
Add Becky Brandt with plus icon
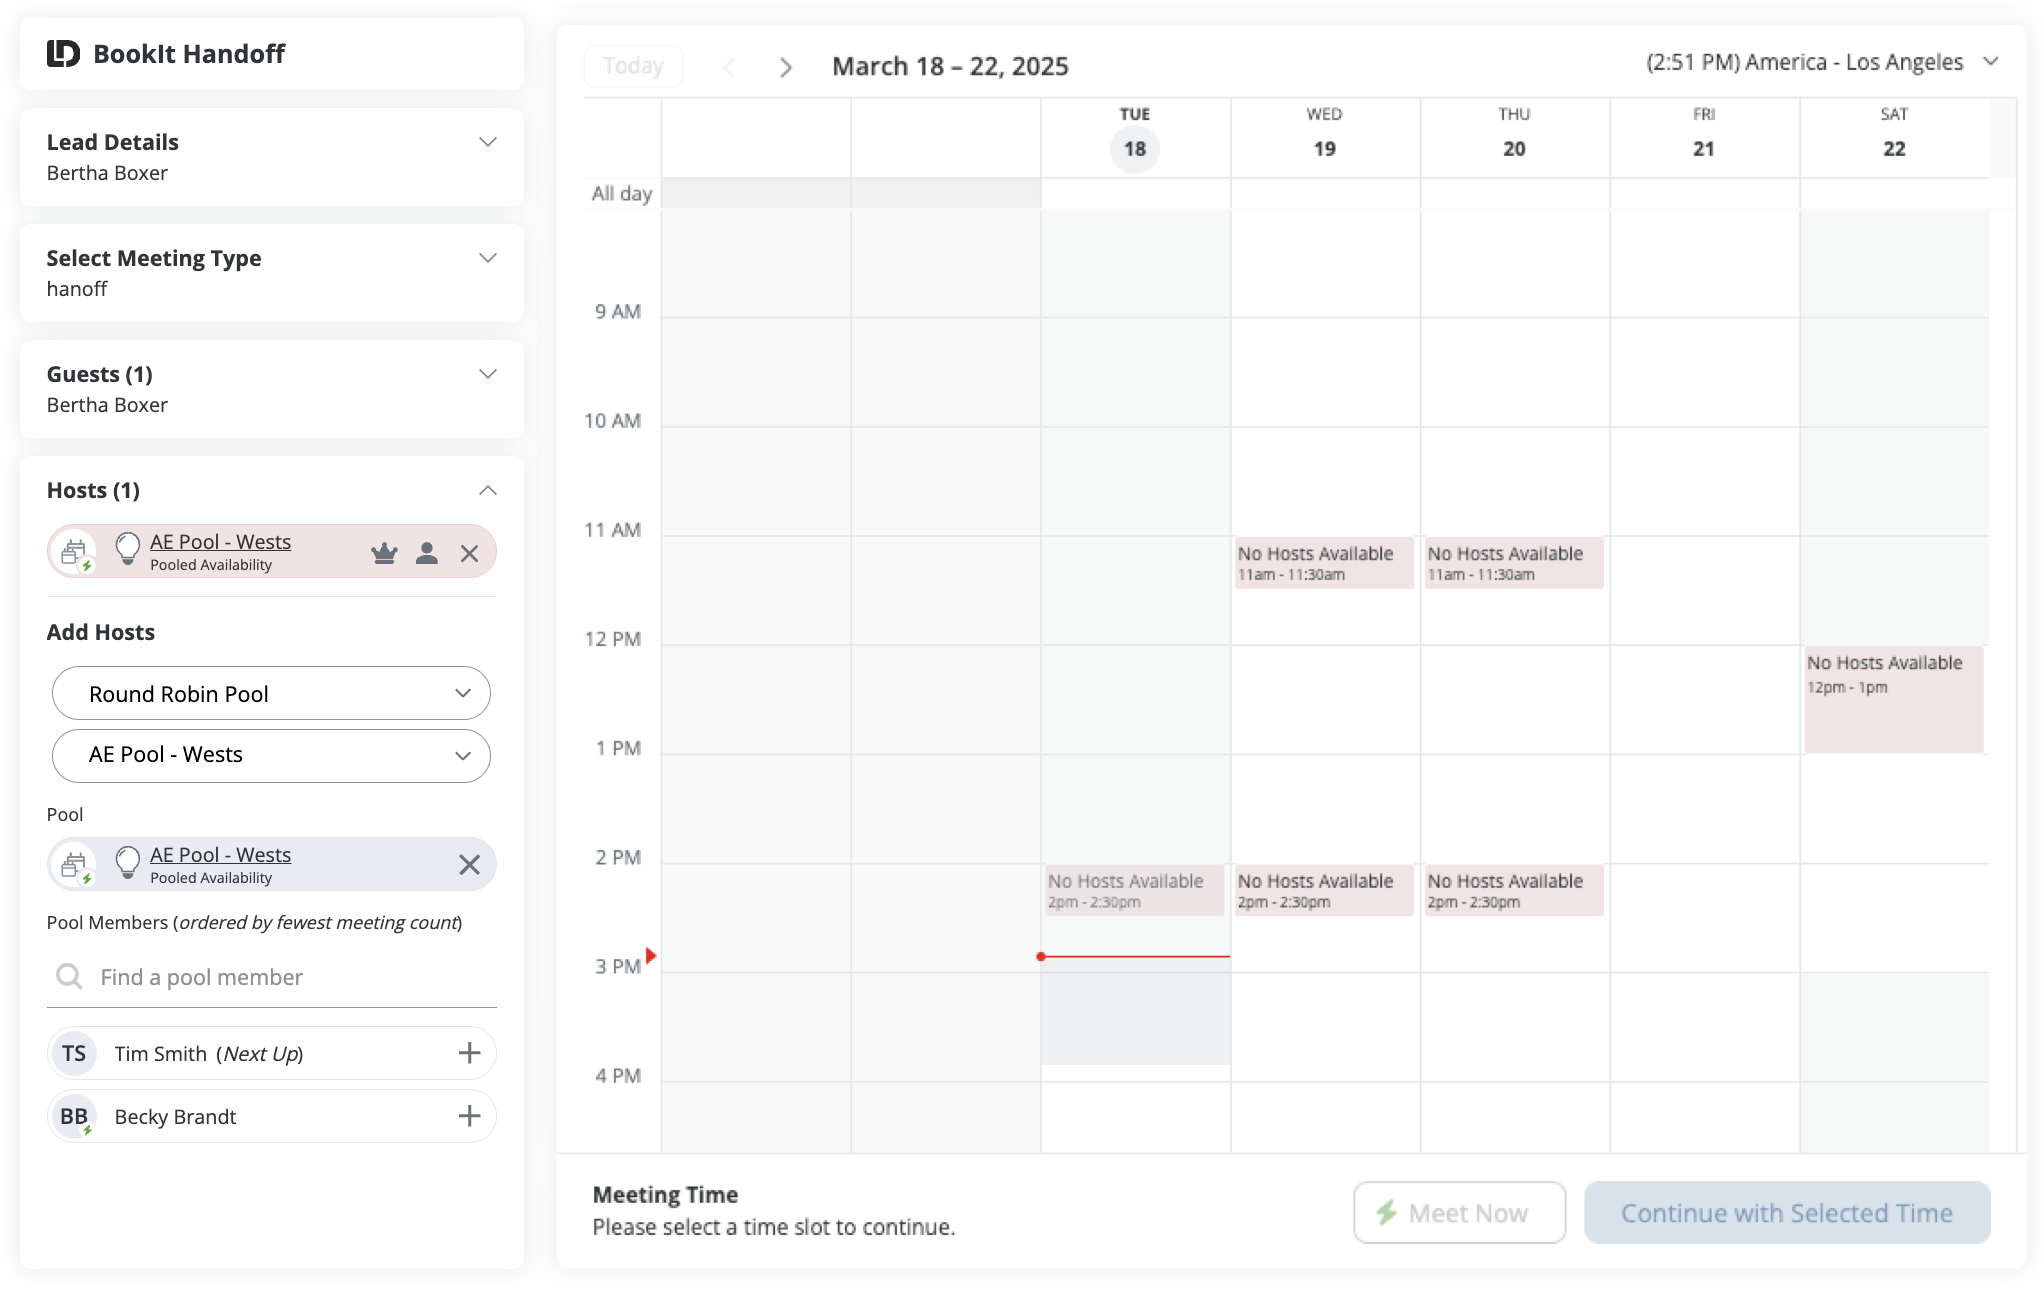(469, 1116)
